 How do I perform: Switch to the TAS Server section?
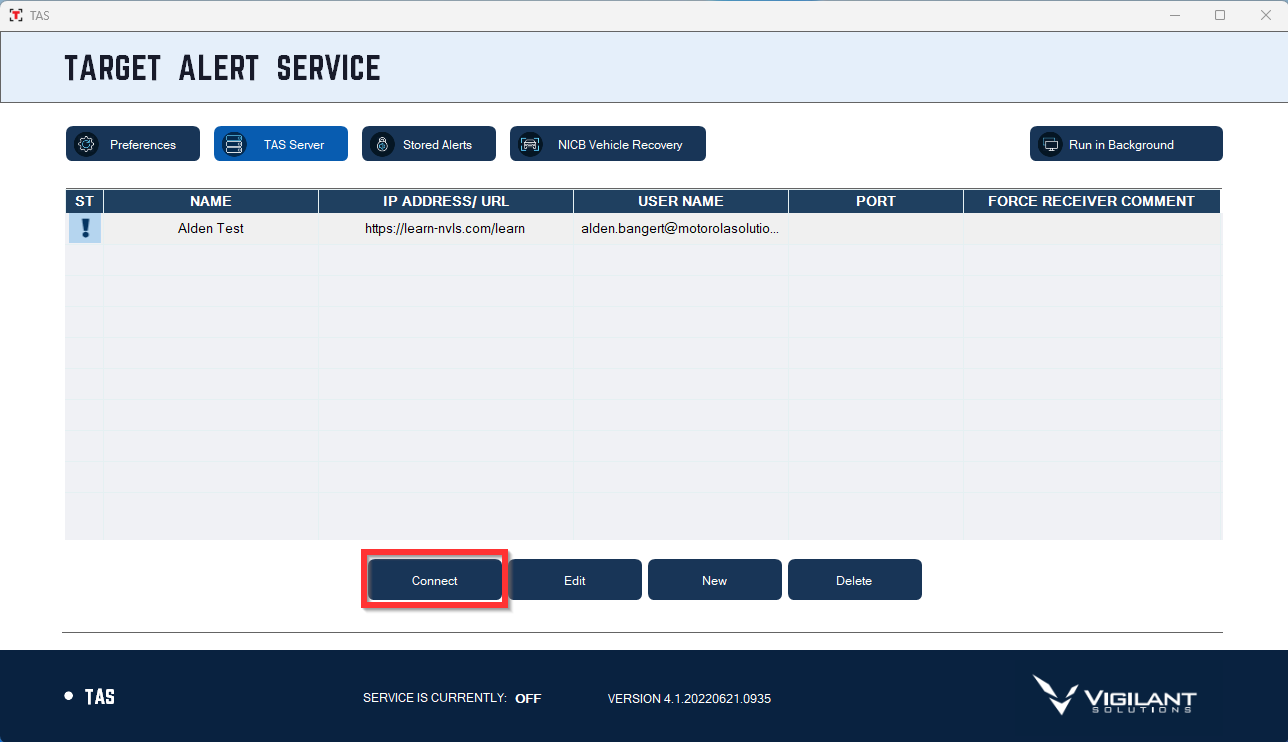[x=281, y=143]
